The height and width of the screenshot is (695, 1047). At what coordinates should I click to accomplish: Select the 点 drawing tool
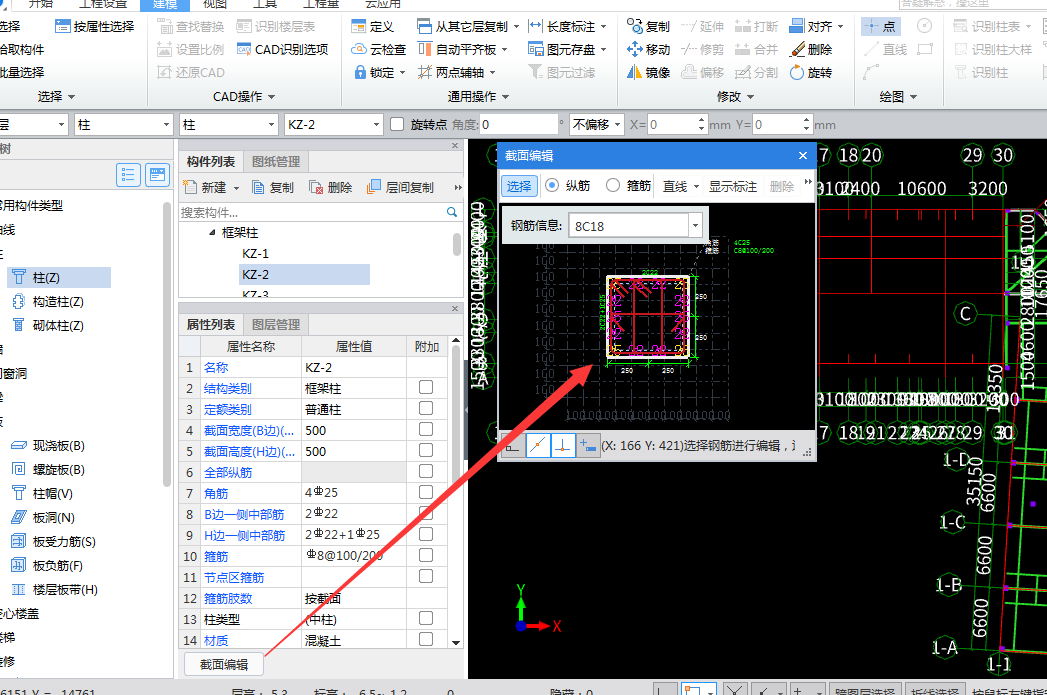881,27
